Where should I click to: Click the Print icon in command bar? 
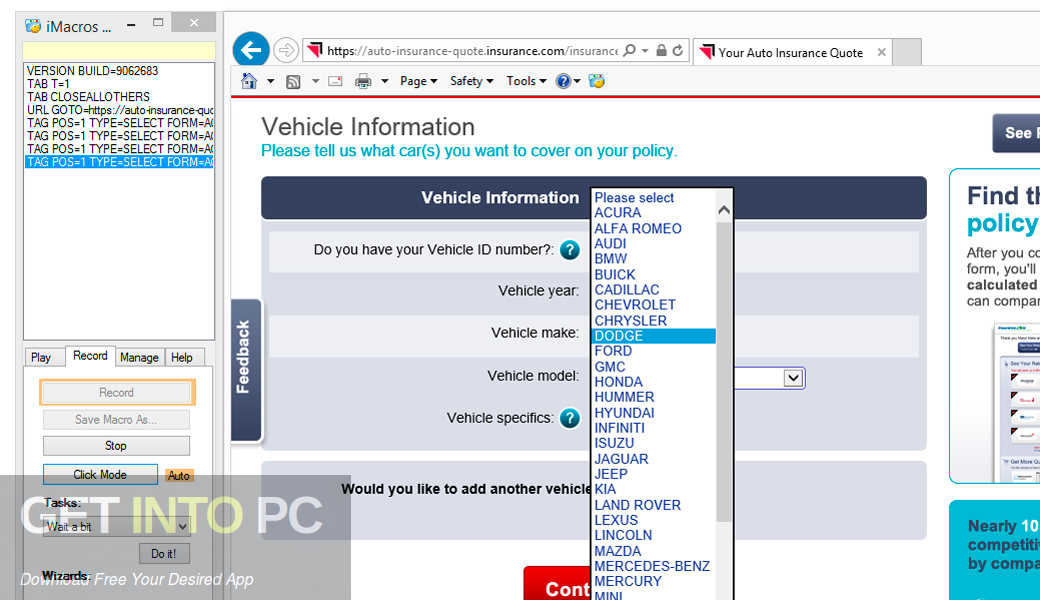coord(363,81)
